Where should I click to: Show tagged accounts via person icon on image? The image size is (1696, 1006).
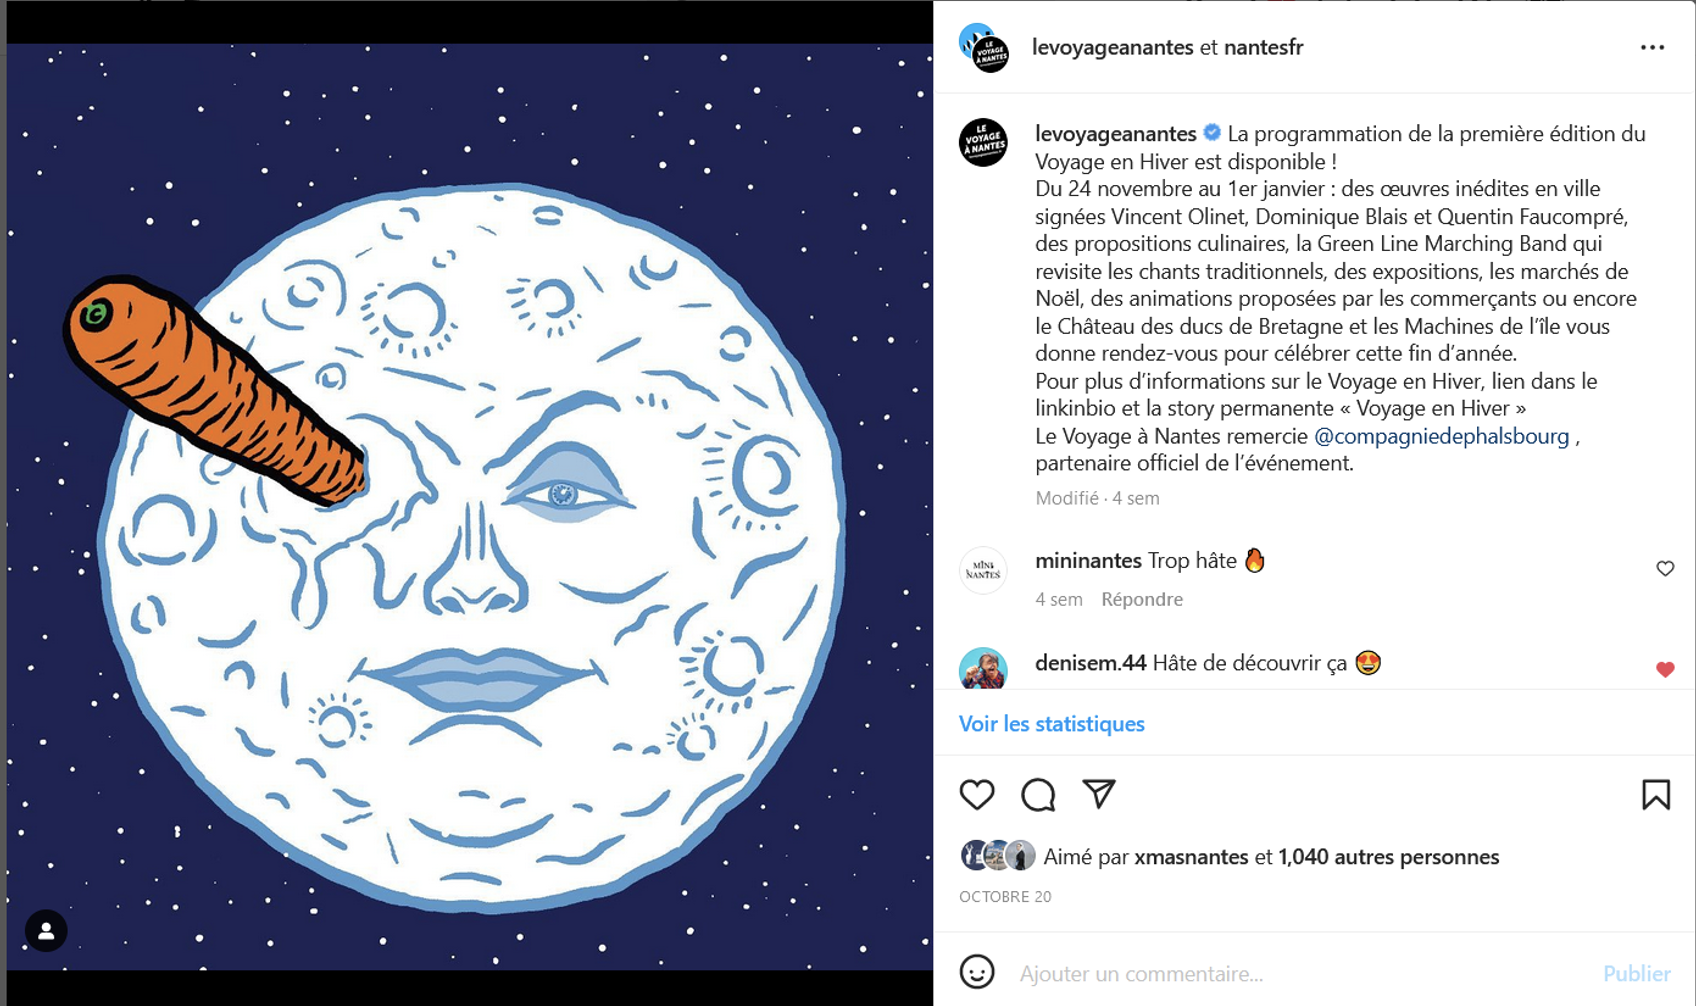click(x=46, y=931)
